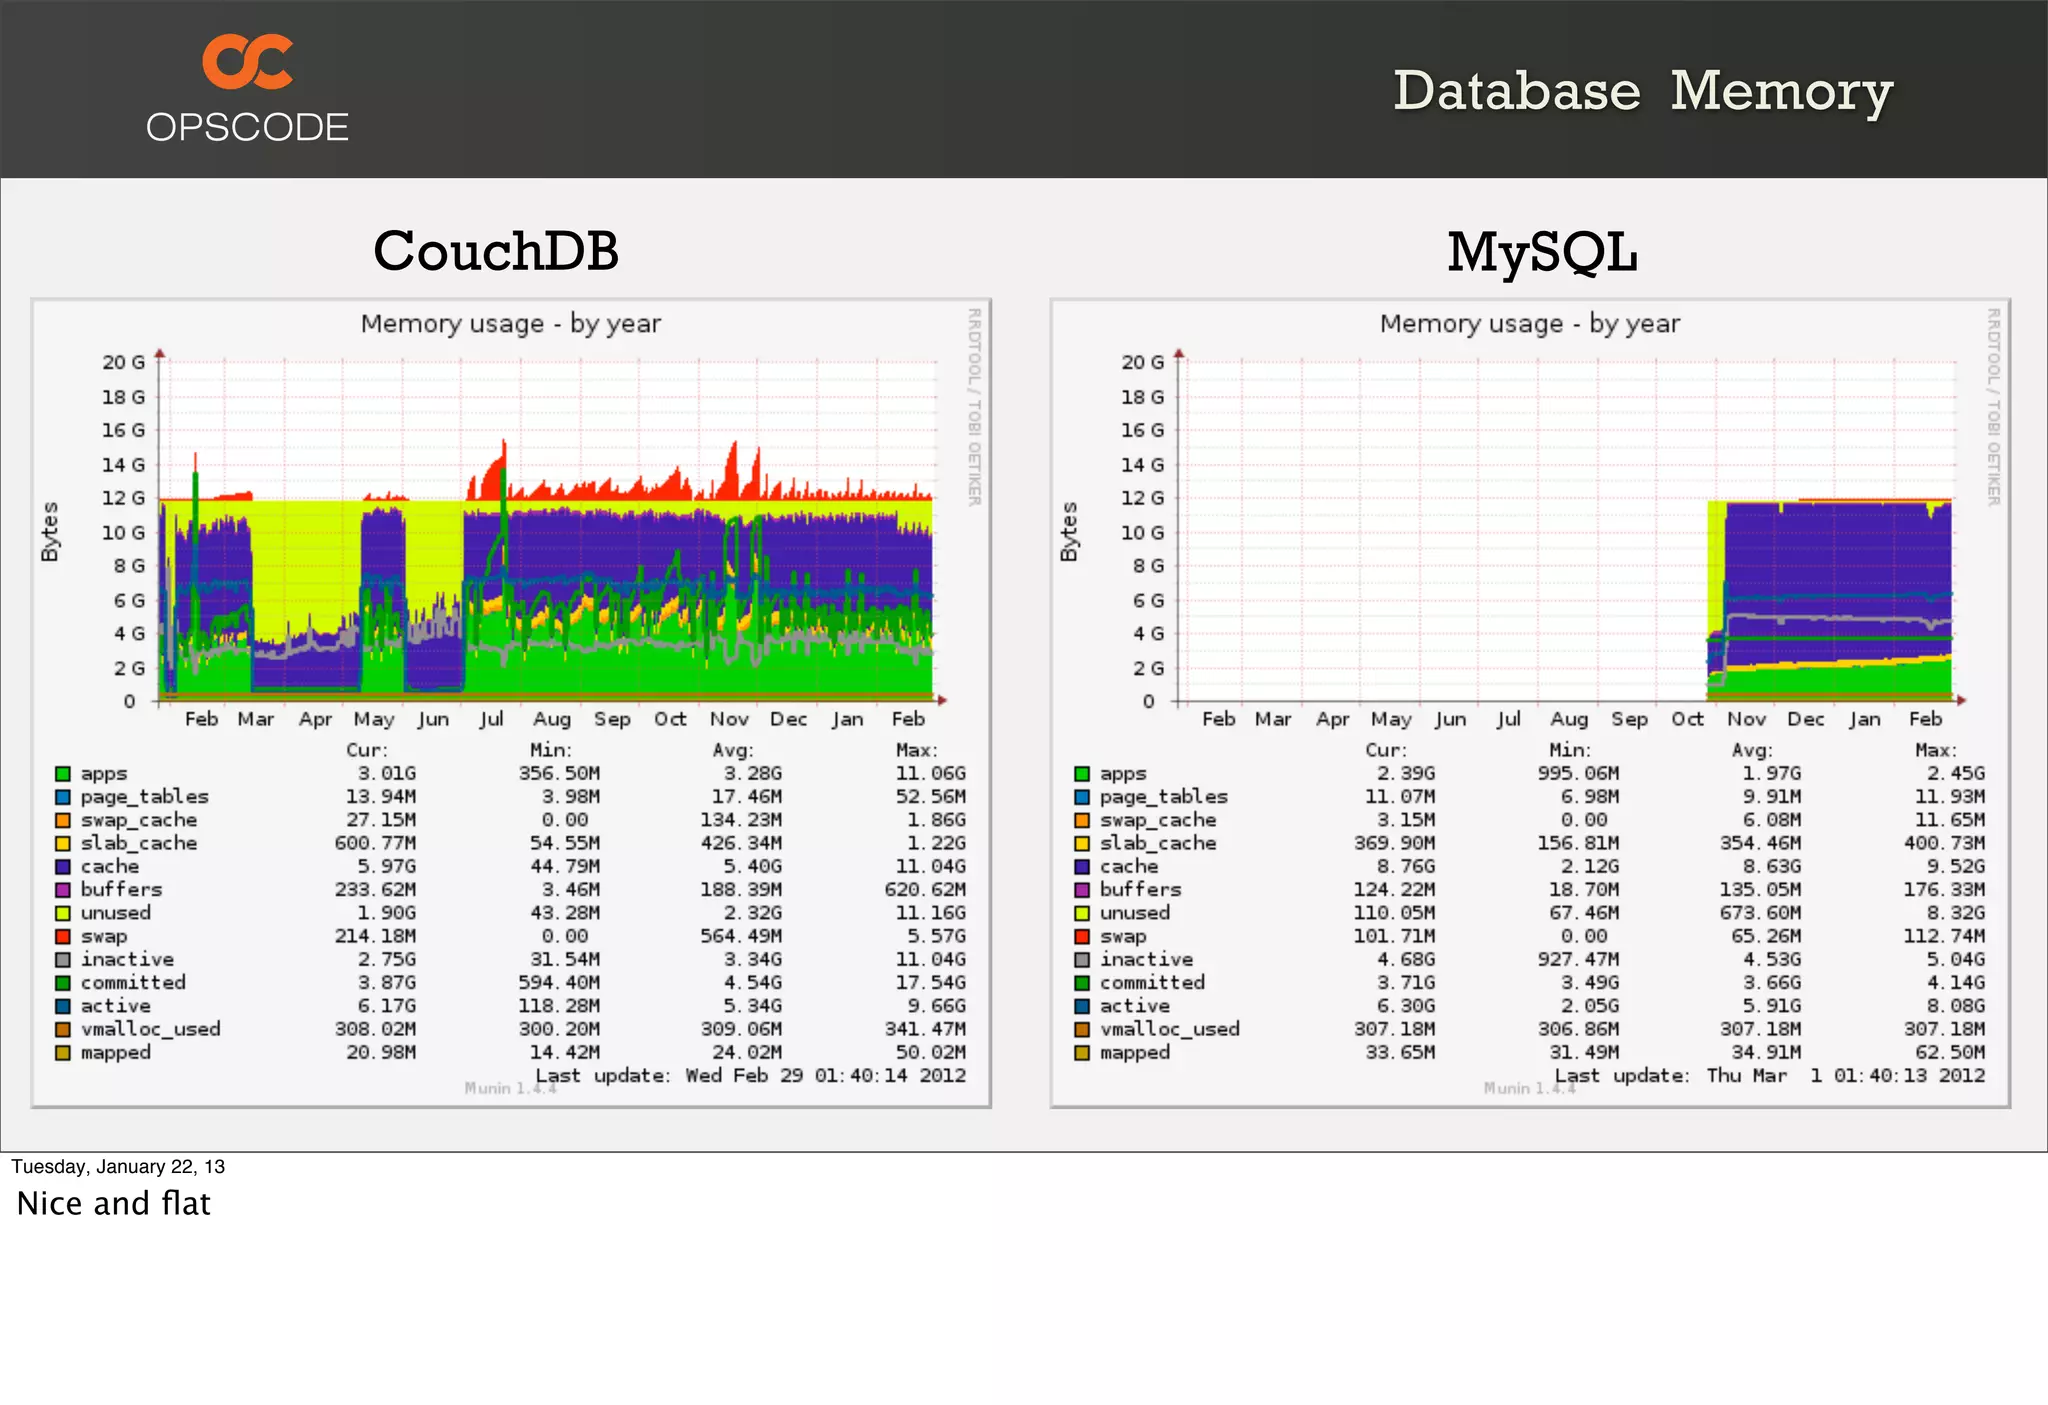Click the Database Memory slide title
2048x1405 pixels.
1643,92
